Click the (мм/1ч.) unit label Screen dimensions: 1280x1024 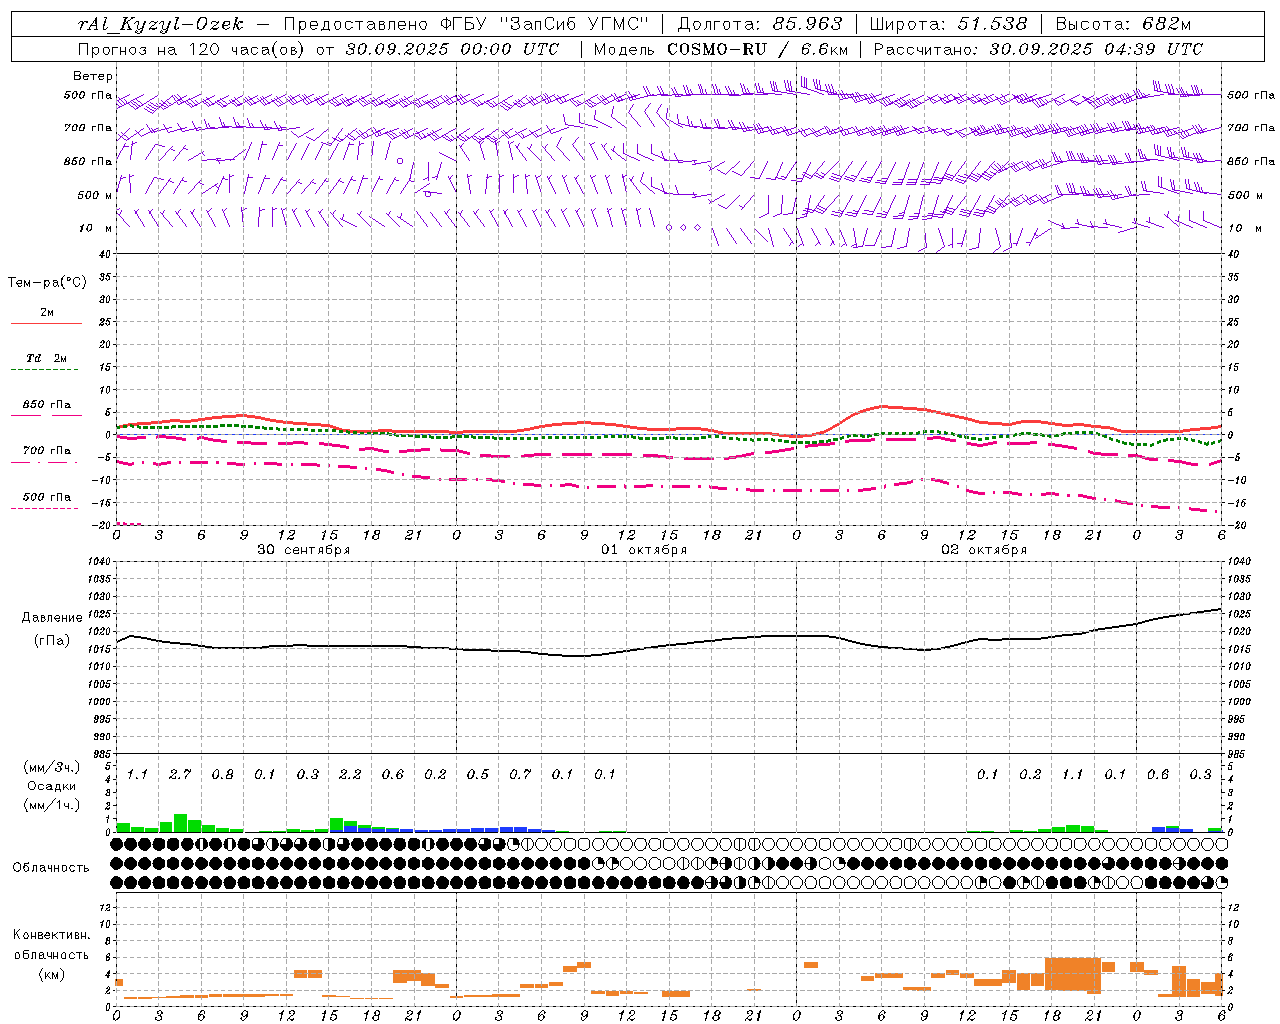pyautogui.click(x=51, y=805)
